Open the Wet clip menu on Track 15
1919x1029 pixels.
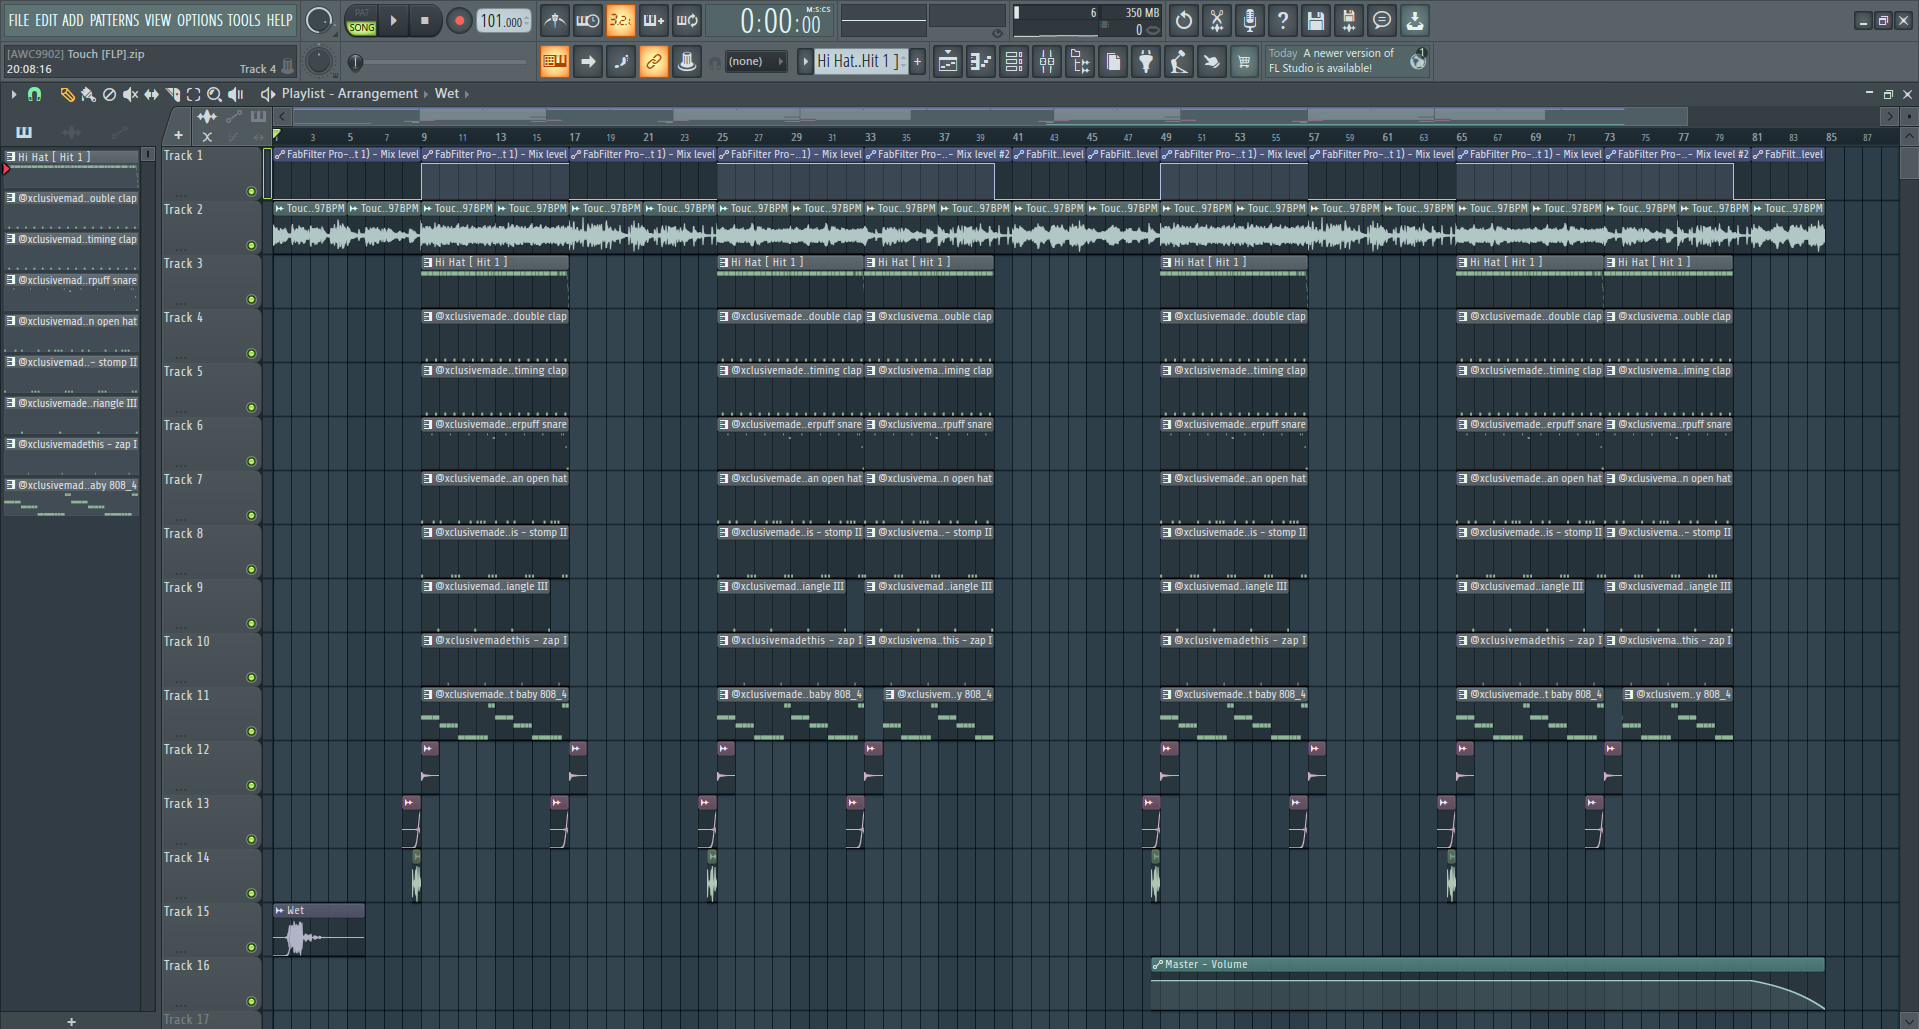pos(280,911)
